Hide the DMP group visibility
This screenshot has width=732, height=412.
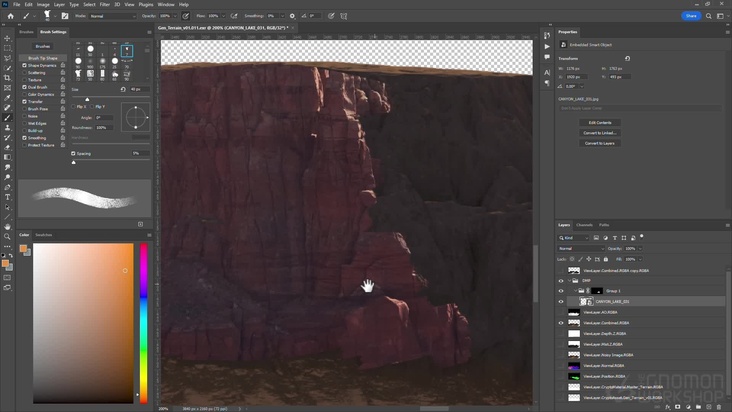click(x=561, y=280)
